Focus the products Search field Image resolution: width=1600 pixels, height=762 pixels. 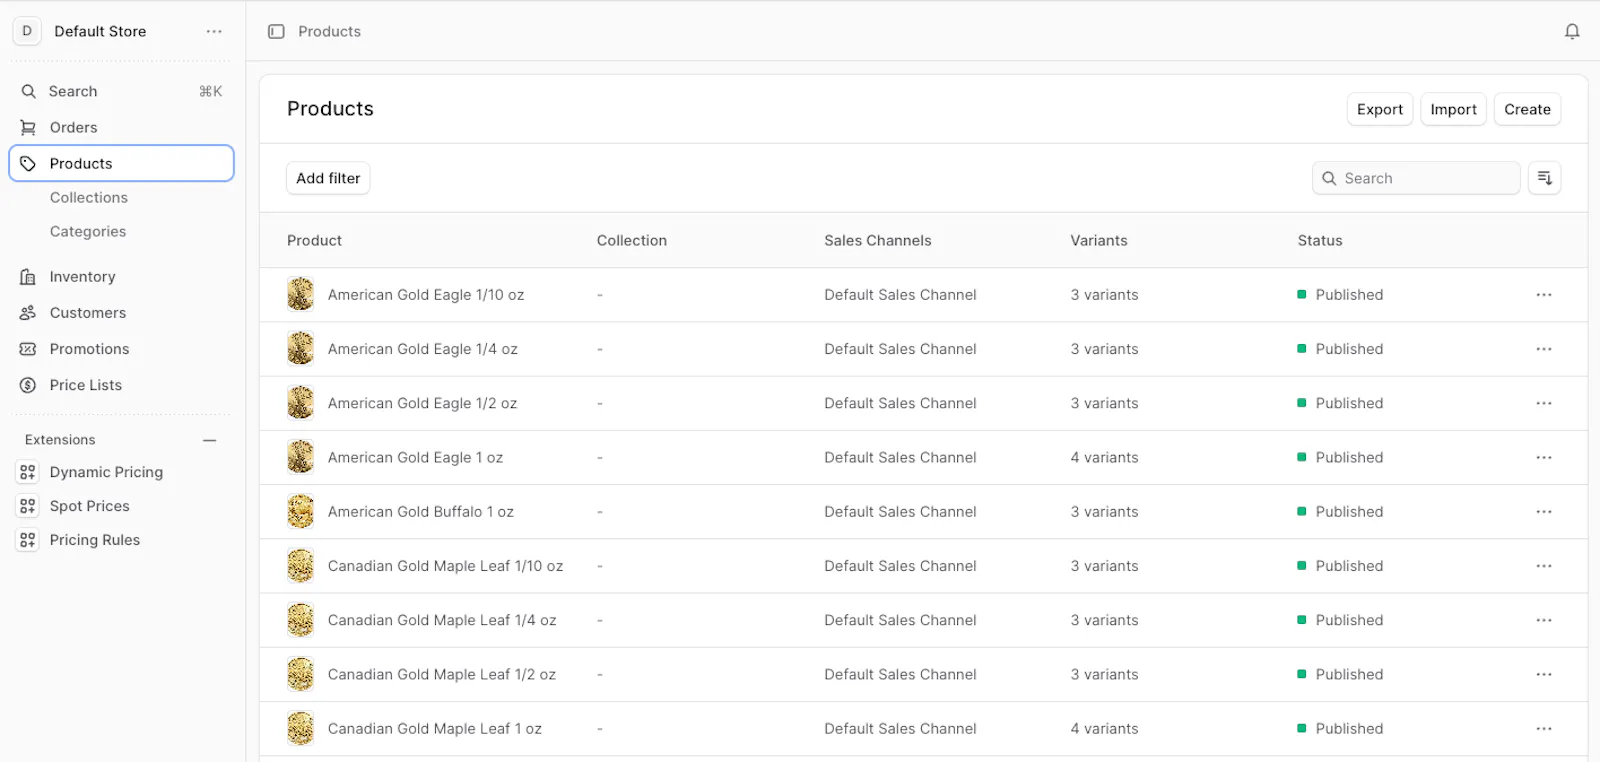click(x=1416, y=178)
